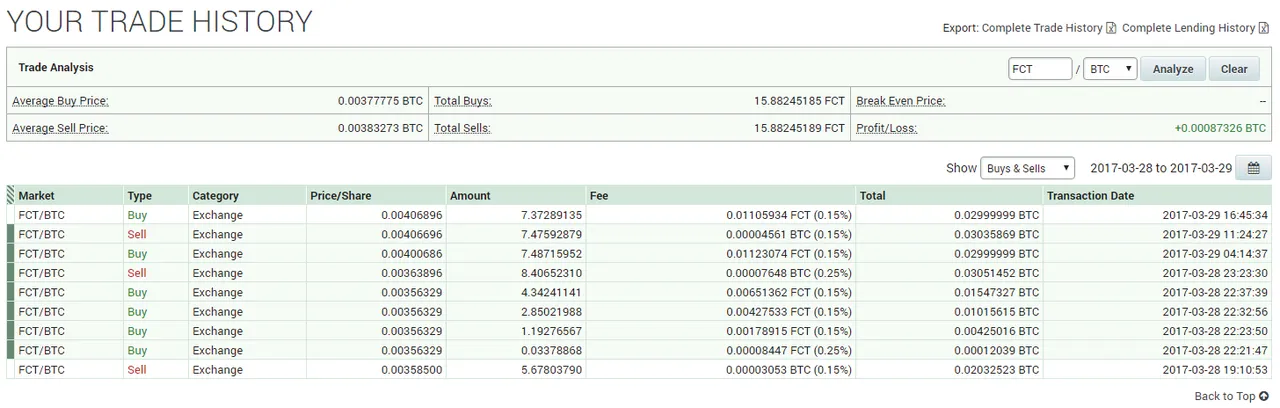Image resolution: width=1280 pixels, height=408 pixels.
Task: Open the BTC market dropdown
Action: 1111,69
